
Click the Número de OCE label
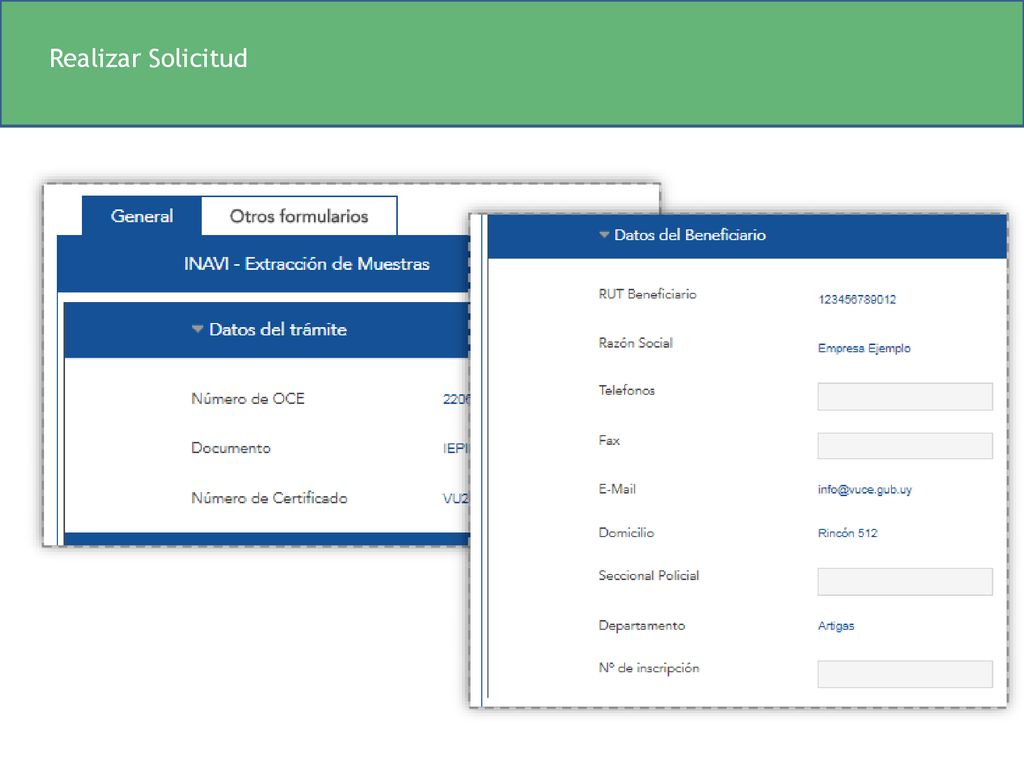tap(248, 398)
